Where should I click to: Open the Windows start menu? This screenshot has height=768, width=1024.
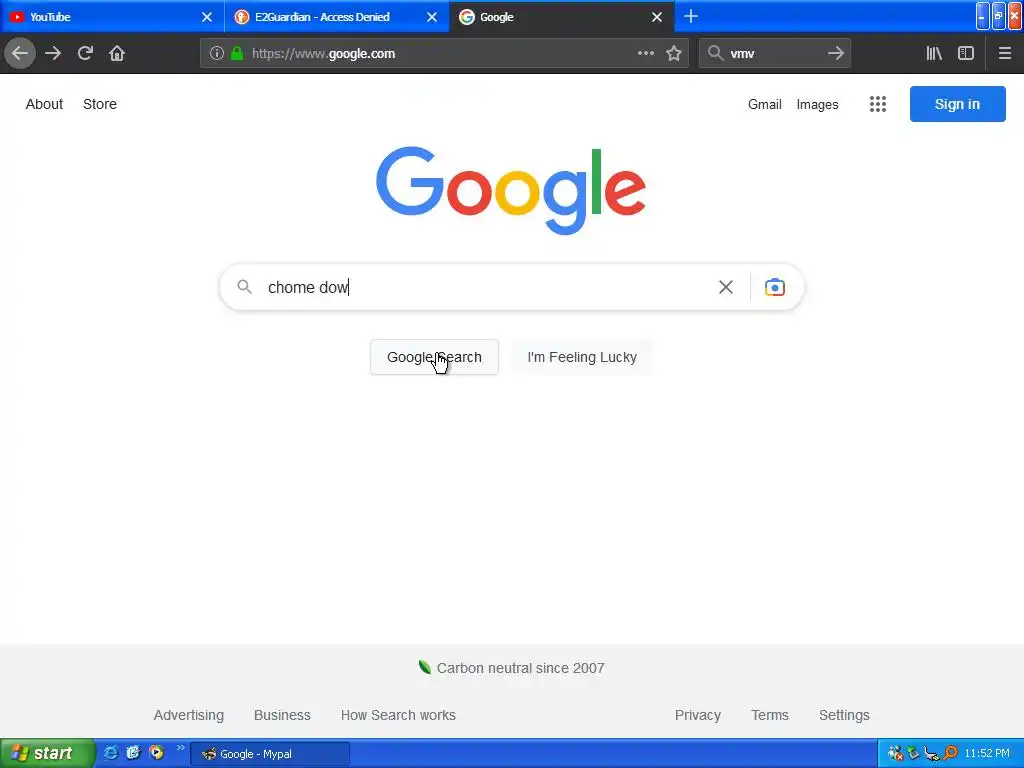[46, 753]
